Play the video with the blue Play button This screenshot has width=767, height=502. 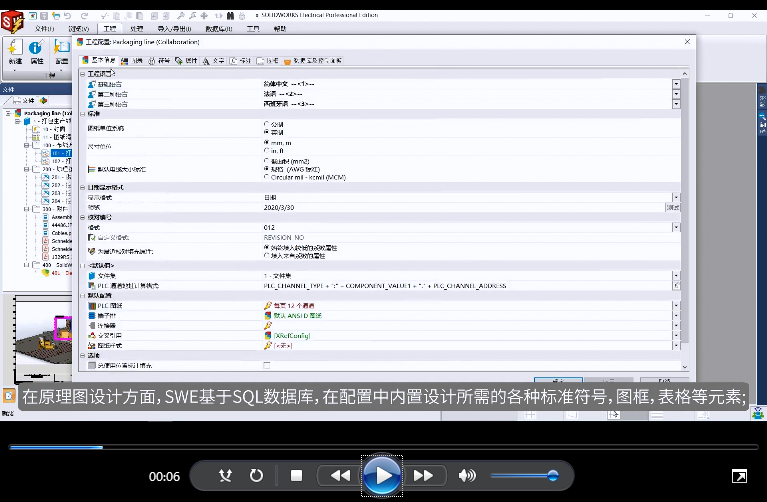point(382,476)
